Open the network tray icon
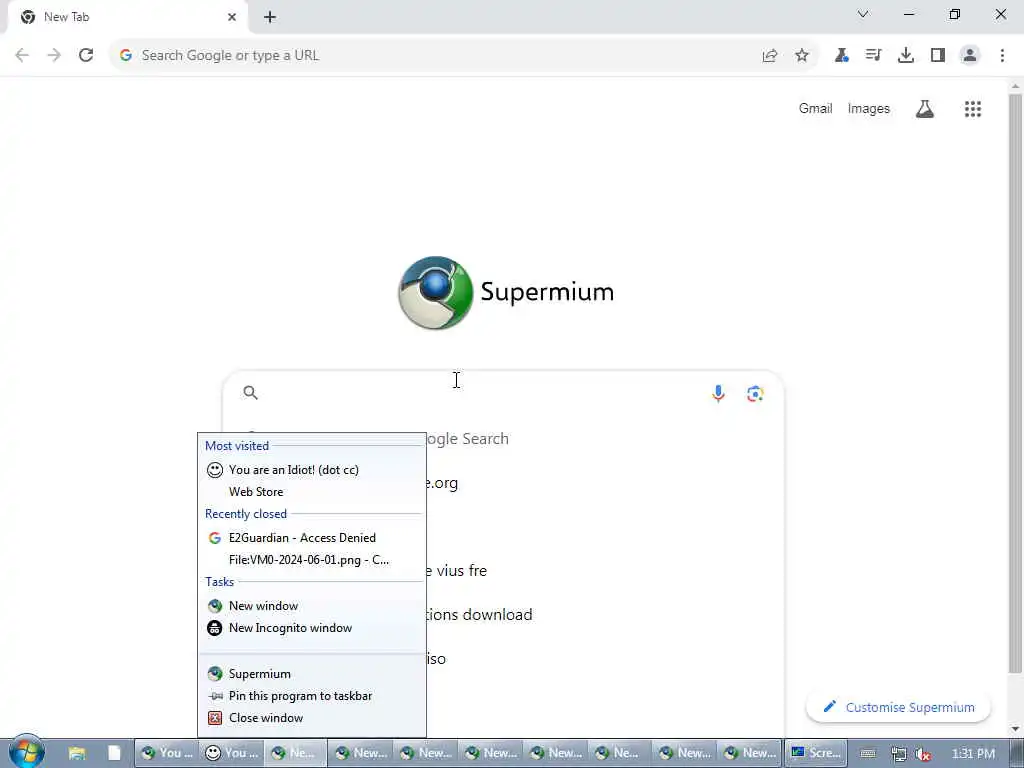Screen dimensions: 1024x768 point(899,754)
